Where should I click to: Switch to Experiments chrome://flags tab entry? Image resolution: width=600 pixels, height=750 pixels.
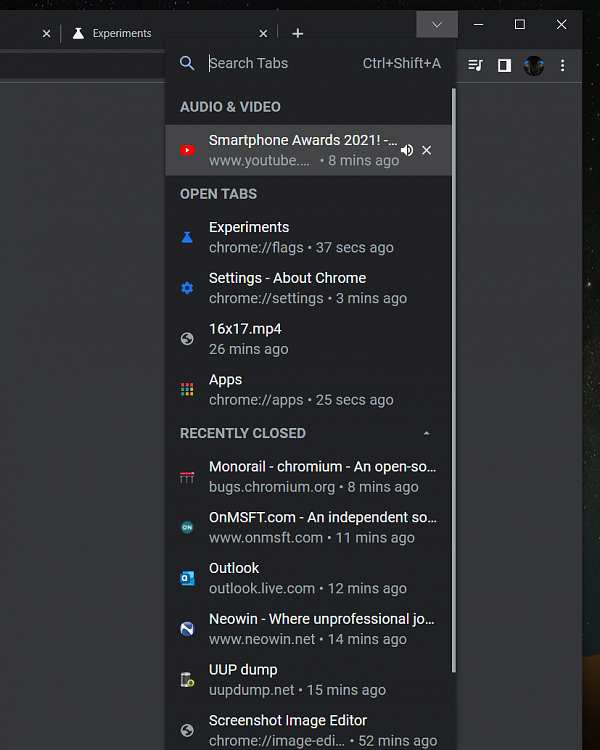click(x=308, y=237)
